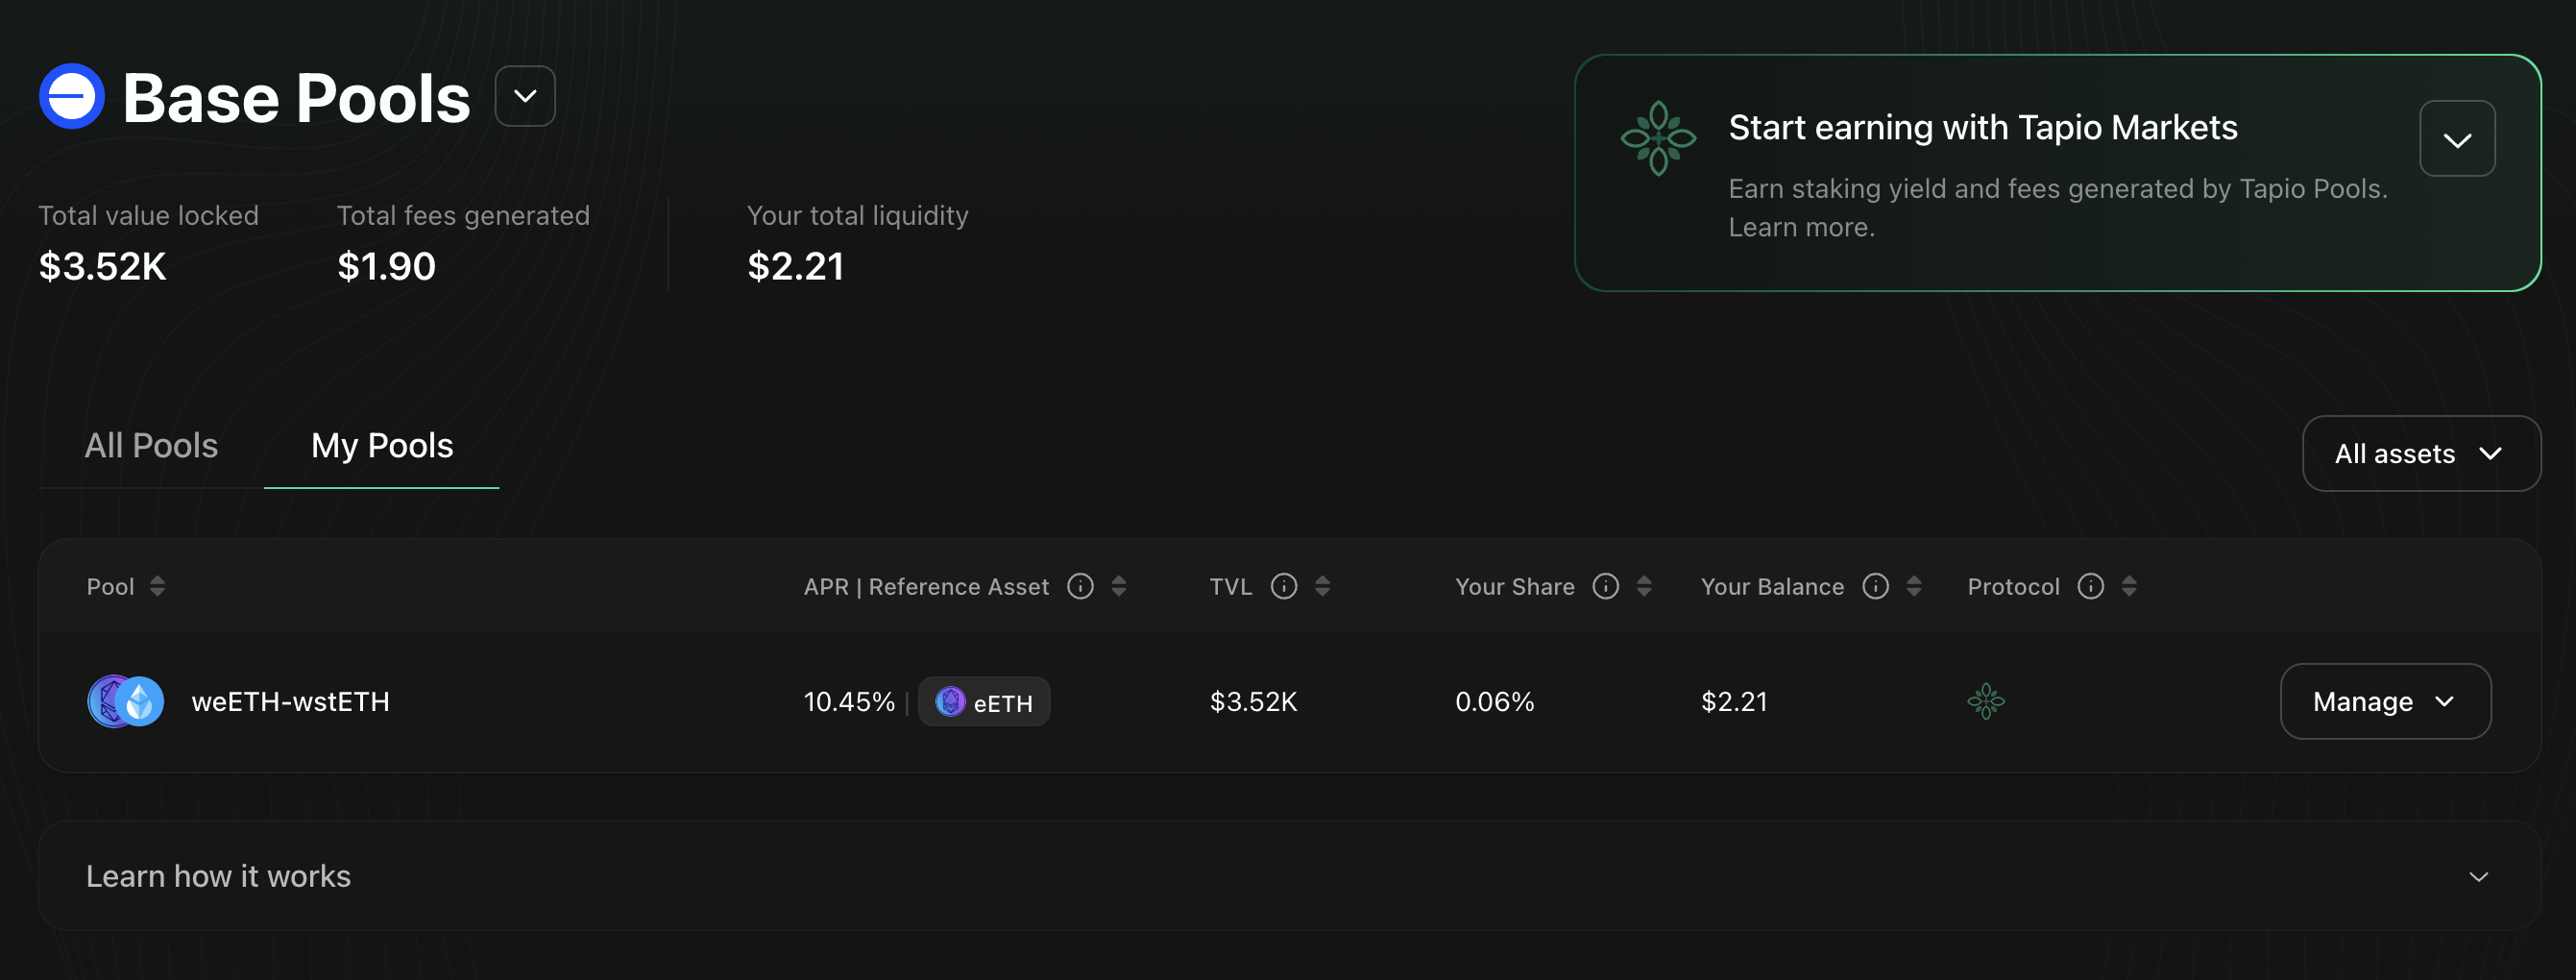Click the APR Reference Asset info icon
The height and width of the screenshot is (980, 2576).
point(1080,587)
